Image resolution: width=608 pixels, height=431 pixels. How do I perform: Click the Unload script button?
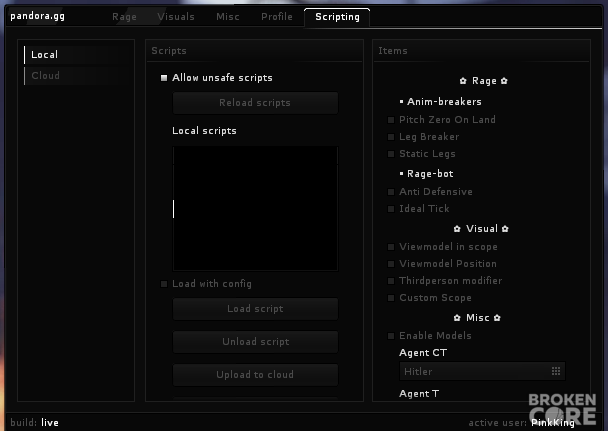(255, 342)
